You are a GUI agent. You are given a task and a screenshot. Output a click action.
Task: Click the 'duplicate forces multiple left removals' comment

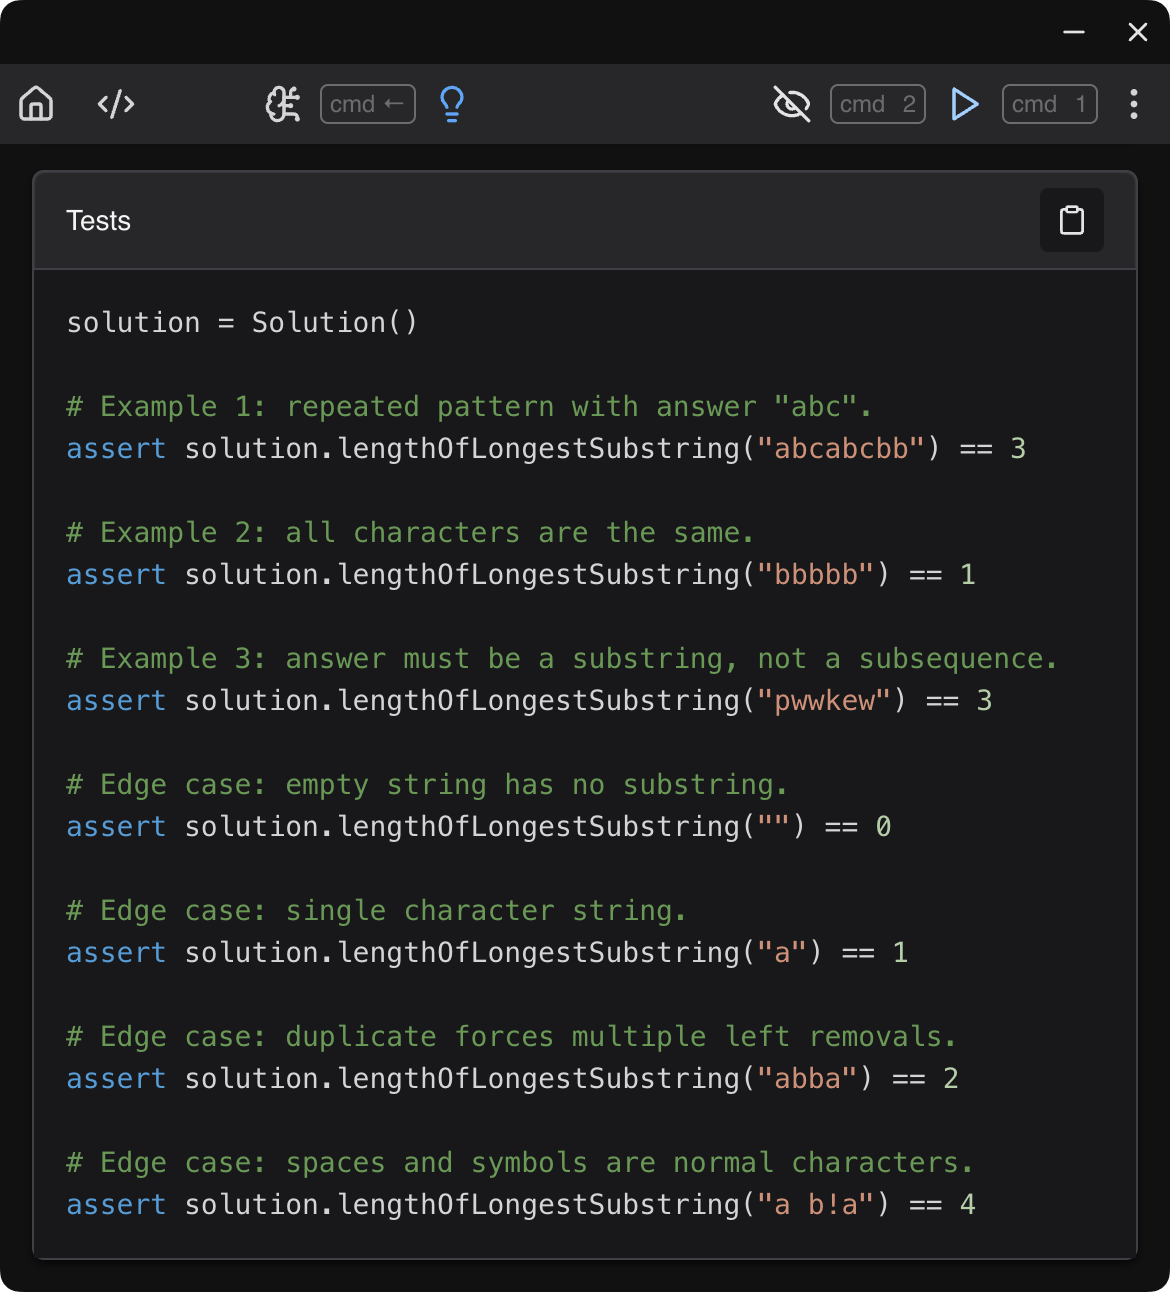pos(511,1037)
